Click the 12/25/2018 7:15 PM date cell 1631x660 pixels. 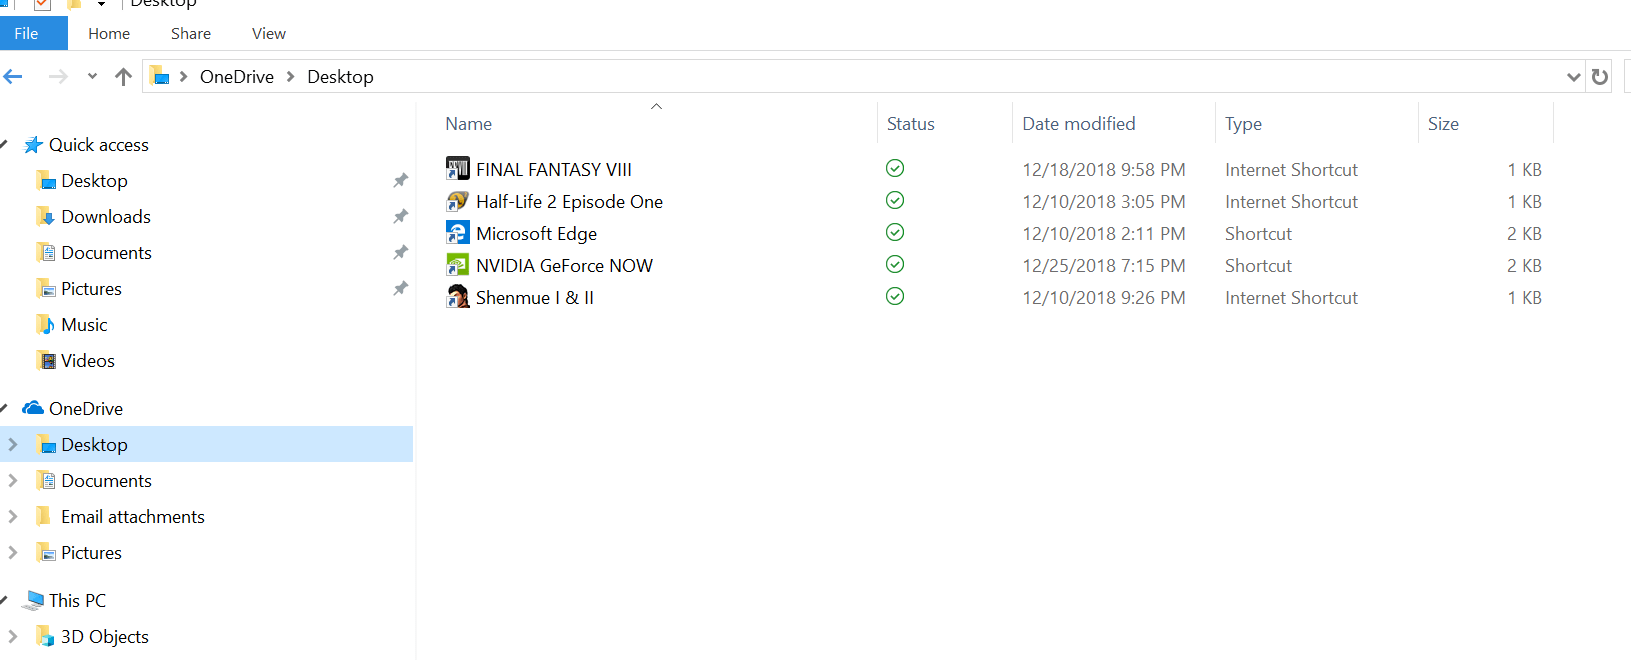tap(1104, 266)
